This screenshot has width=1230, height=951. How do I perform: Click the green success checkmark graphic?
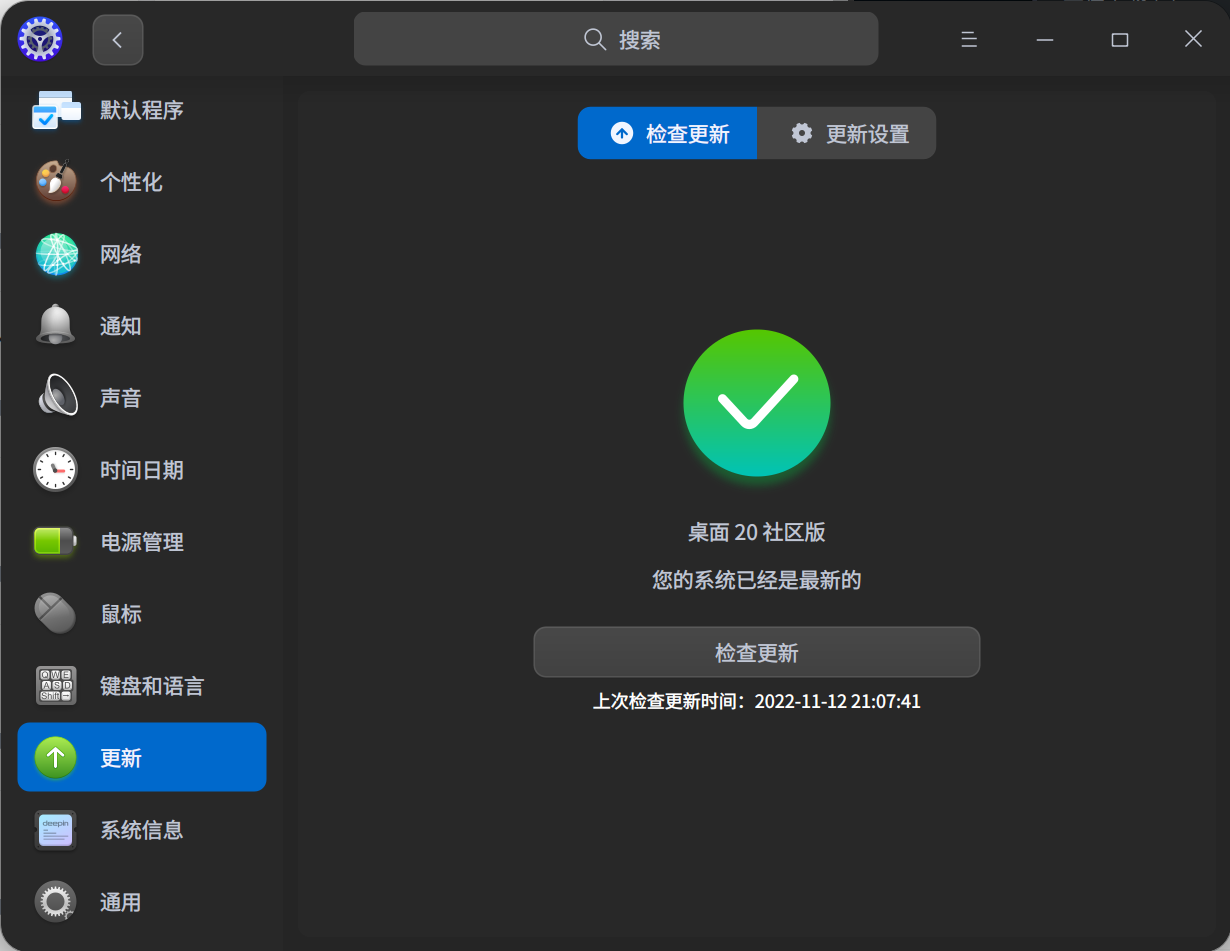[757, 403]
